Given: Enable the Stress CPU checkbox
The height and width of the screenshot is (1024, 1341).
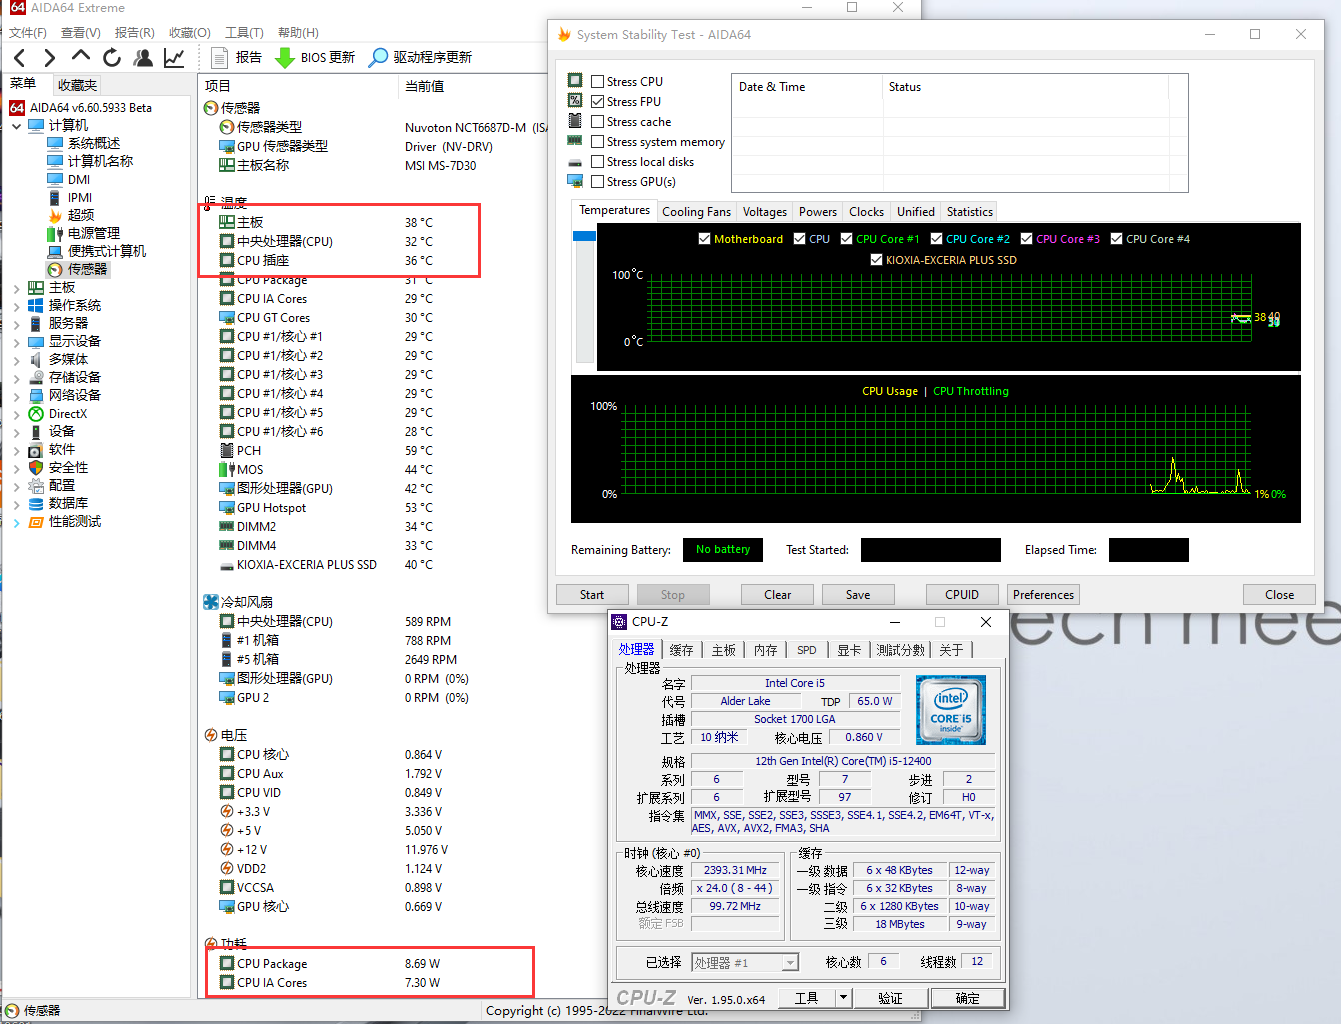Looking at the screenshot, I should pos(597,82).
